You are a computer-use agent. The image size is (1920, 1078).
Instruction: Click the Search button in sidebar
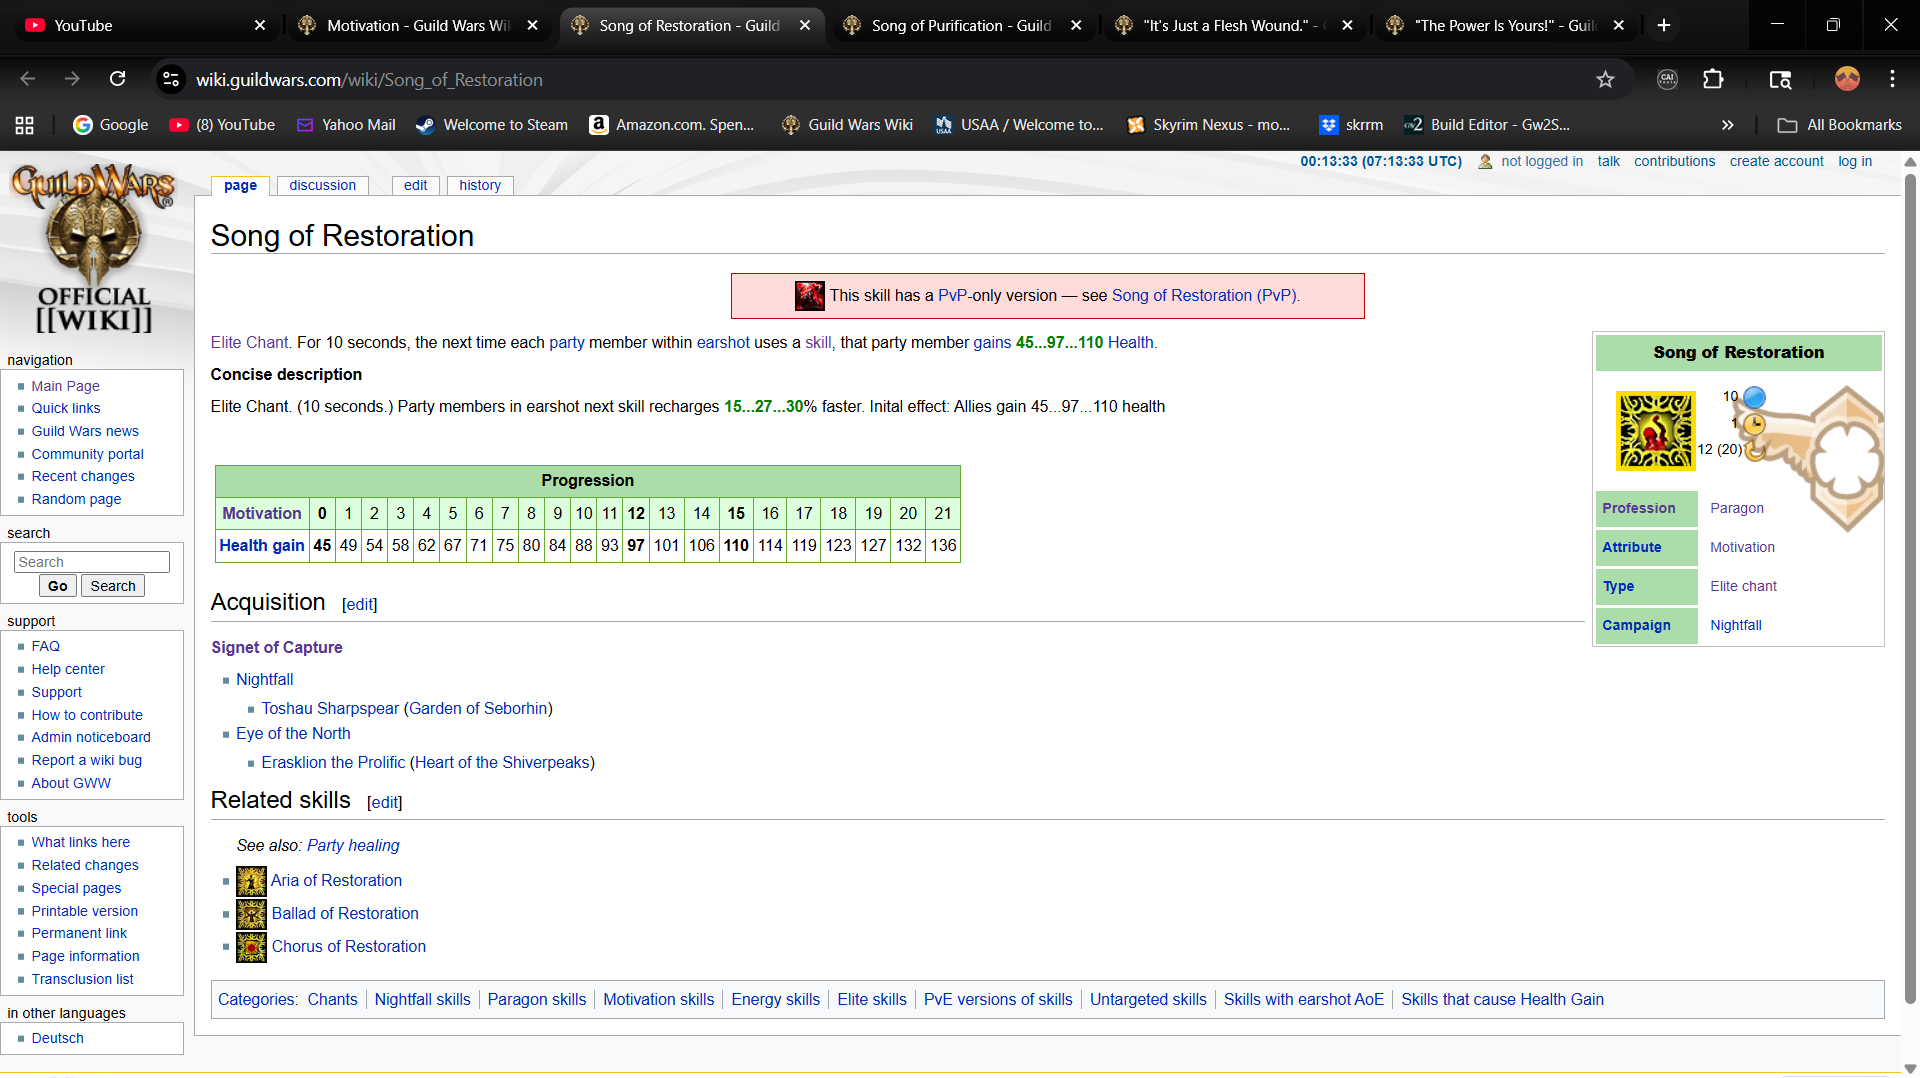tap(113, 586)
